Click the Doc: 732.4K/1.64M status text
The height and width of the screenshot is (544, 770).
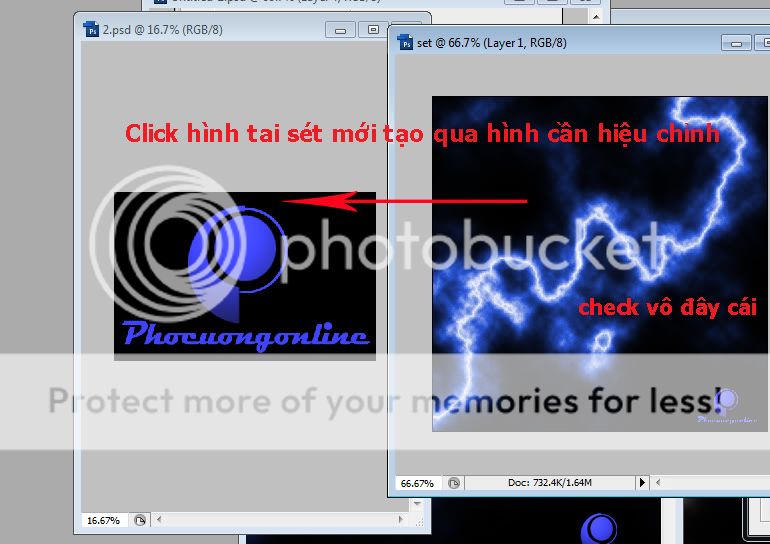[x=550, y=483]
